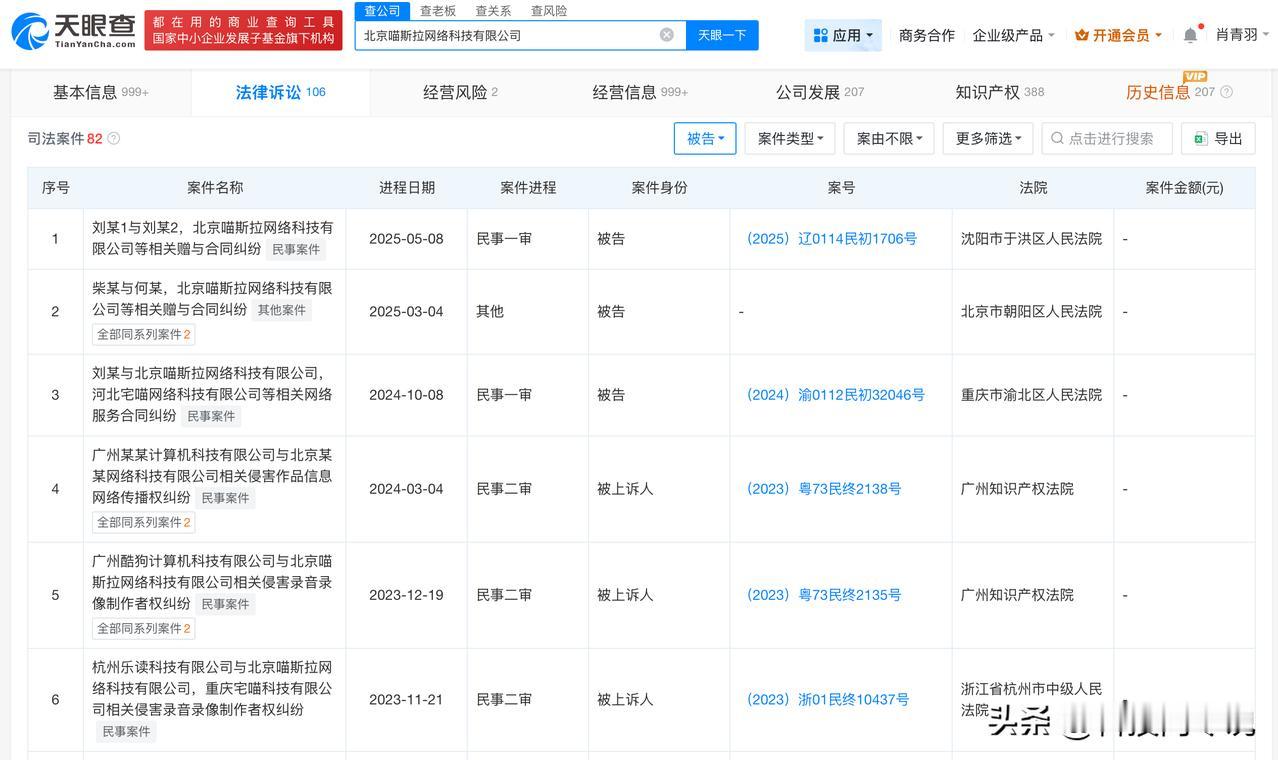Click the 天眼一下 search button
Screen dimensions: 1278x760
pyautogui.click(x=722, y=35)
